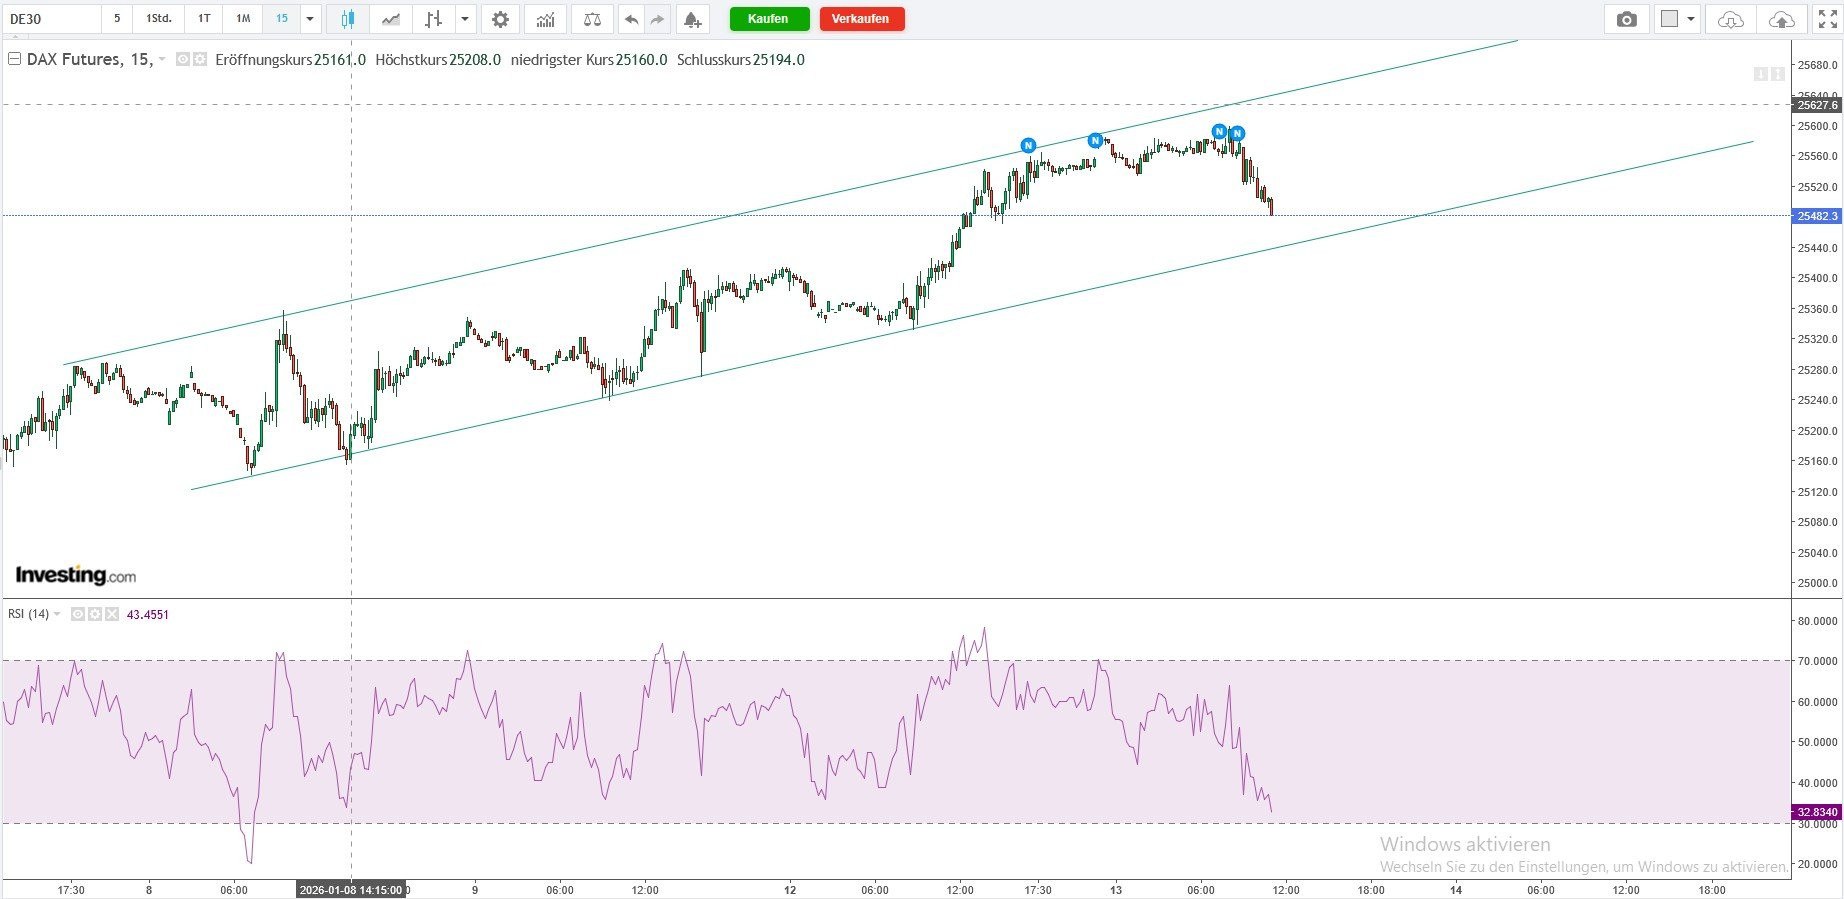This screenshot has height=899, width=1844.
Task: Select the candlestick chart type icon
Action: (x=347, y=19)
